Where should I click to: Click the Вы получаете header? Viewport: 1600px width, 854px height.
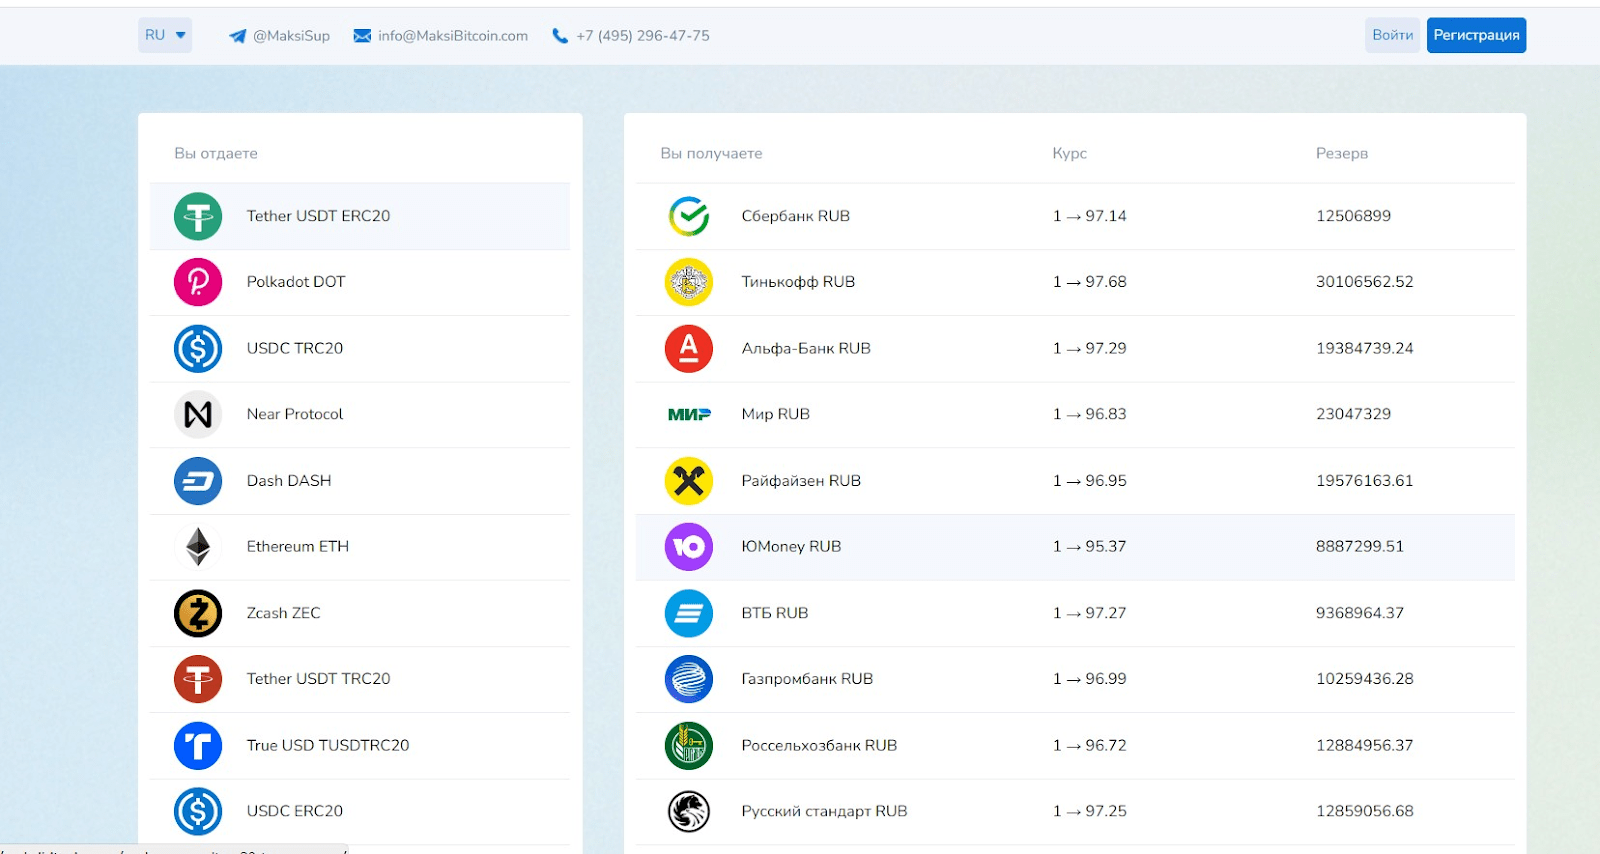point(711,154)
